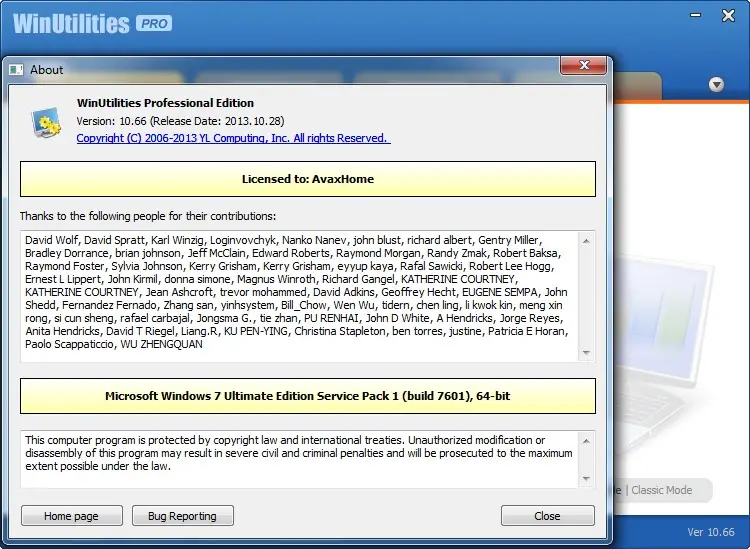Viewport: 750px width, 549px height.
Task: Click the Version: 10.66 release date text
Action: tap(180, 121)
